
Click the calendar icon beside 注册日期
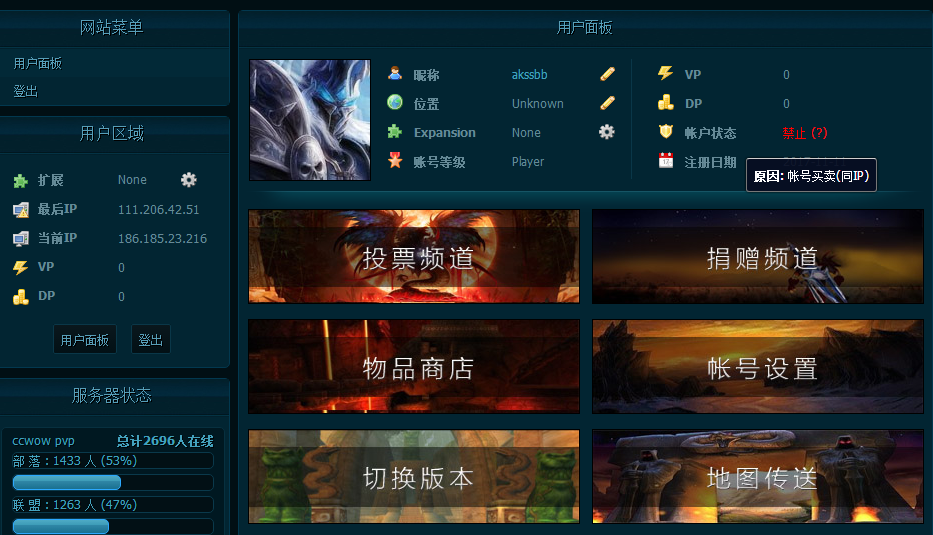click(x=665, y=161)
